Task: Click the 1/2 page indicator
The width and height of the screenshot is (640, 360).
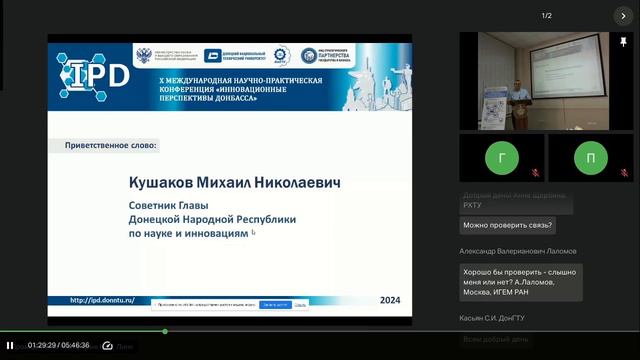Action: [547, 16]
